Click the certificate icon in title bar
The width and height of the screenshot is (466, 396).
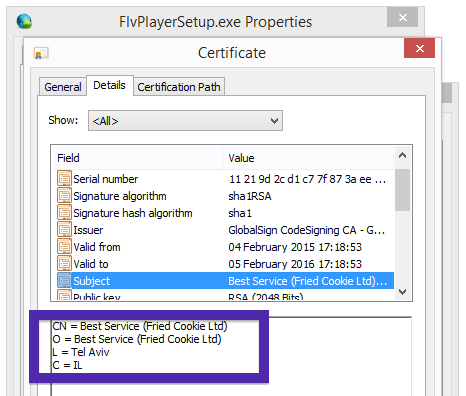click(x=41, y=53)
